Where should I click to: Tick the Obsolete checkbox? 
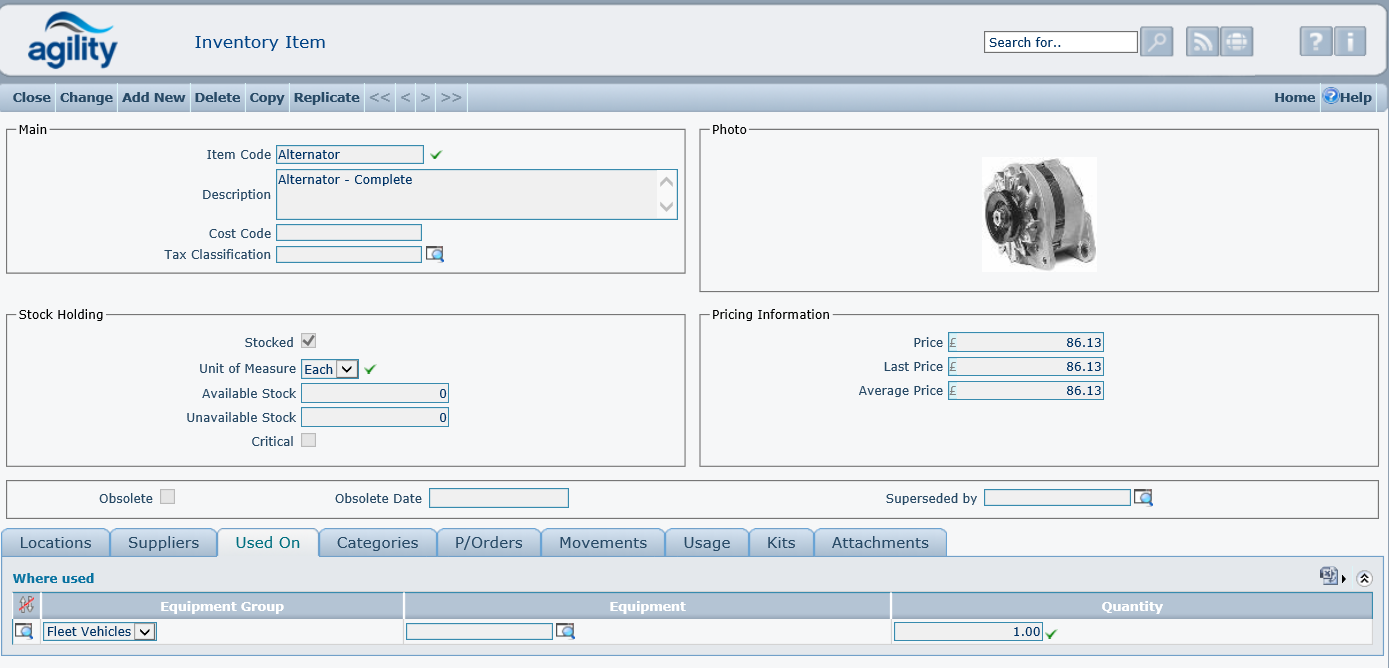pos(168,497)
